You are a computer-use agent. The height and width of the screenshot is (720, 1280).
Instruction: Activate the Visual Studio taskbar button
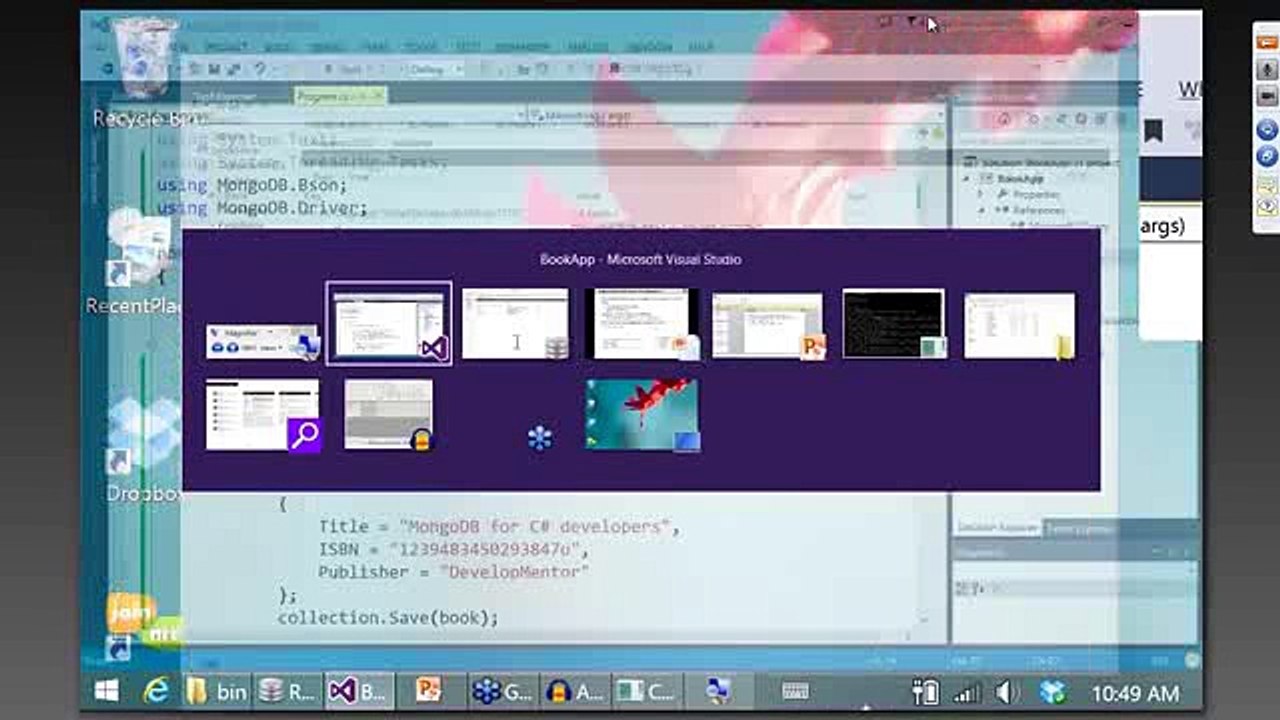tap(359, 691)
